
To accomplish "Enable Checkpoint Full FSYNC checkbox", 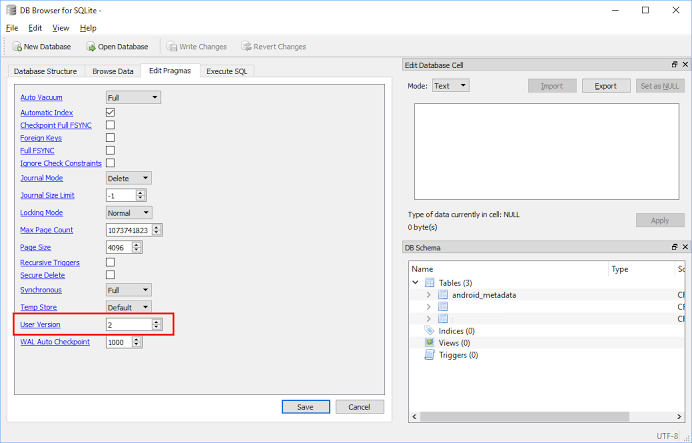I will point(110,125).
